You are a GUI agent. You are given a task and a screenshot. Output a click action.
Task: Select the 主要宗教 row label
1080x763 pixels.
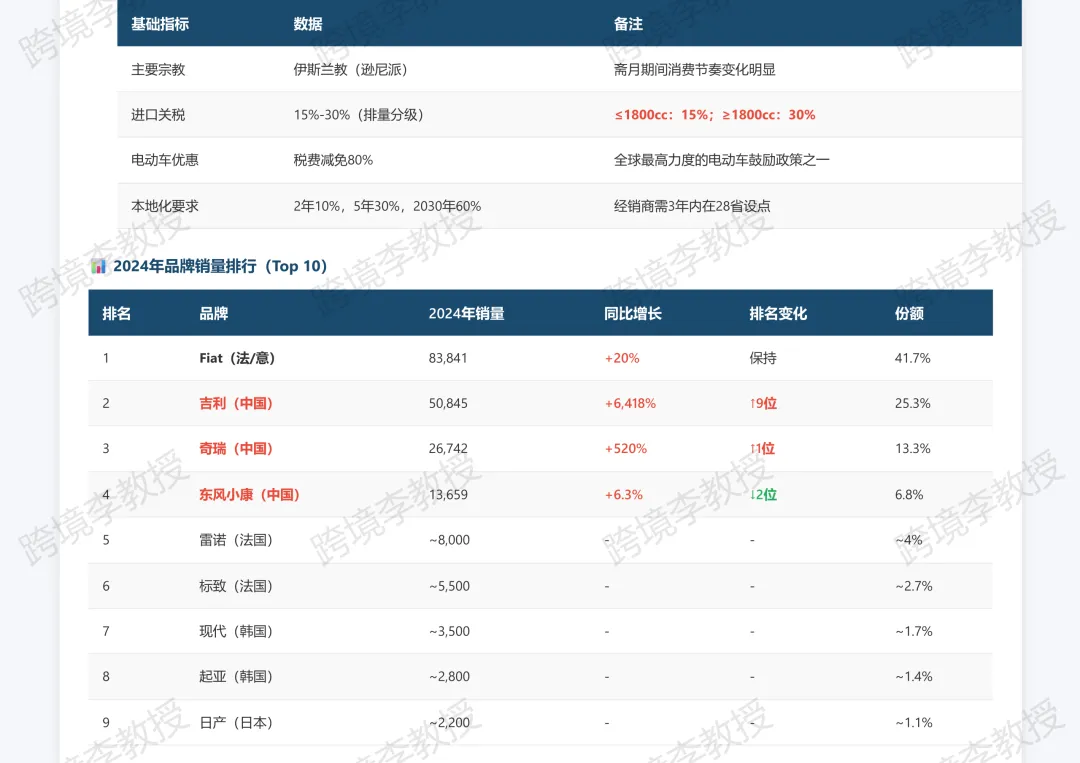coord(158,70)
